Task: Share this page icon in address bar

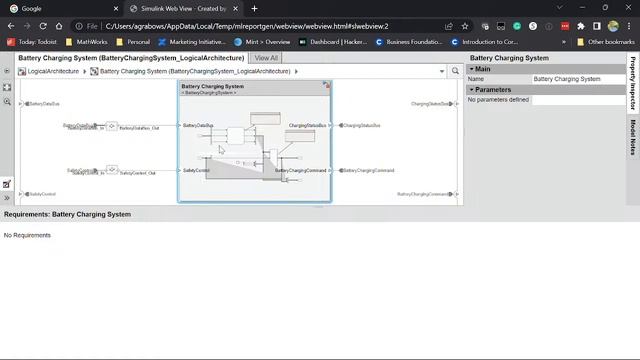Action: (449, 26)
